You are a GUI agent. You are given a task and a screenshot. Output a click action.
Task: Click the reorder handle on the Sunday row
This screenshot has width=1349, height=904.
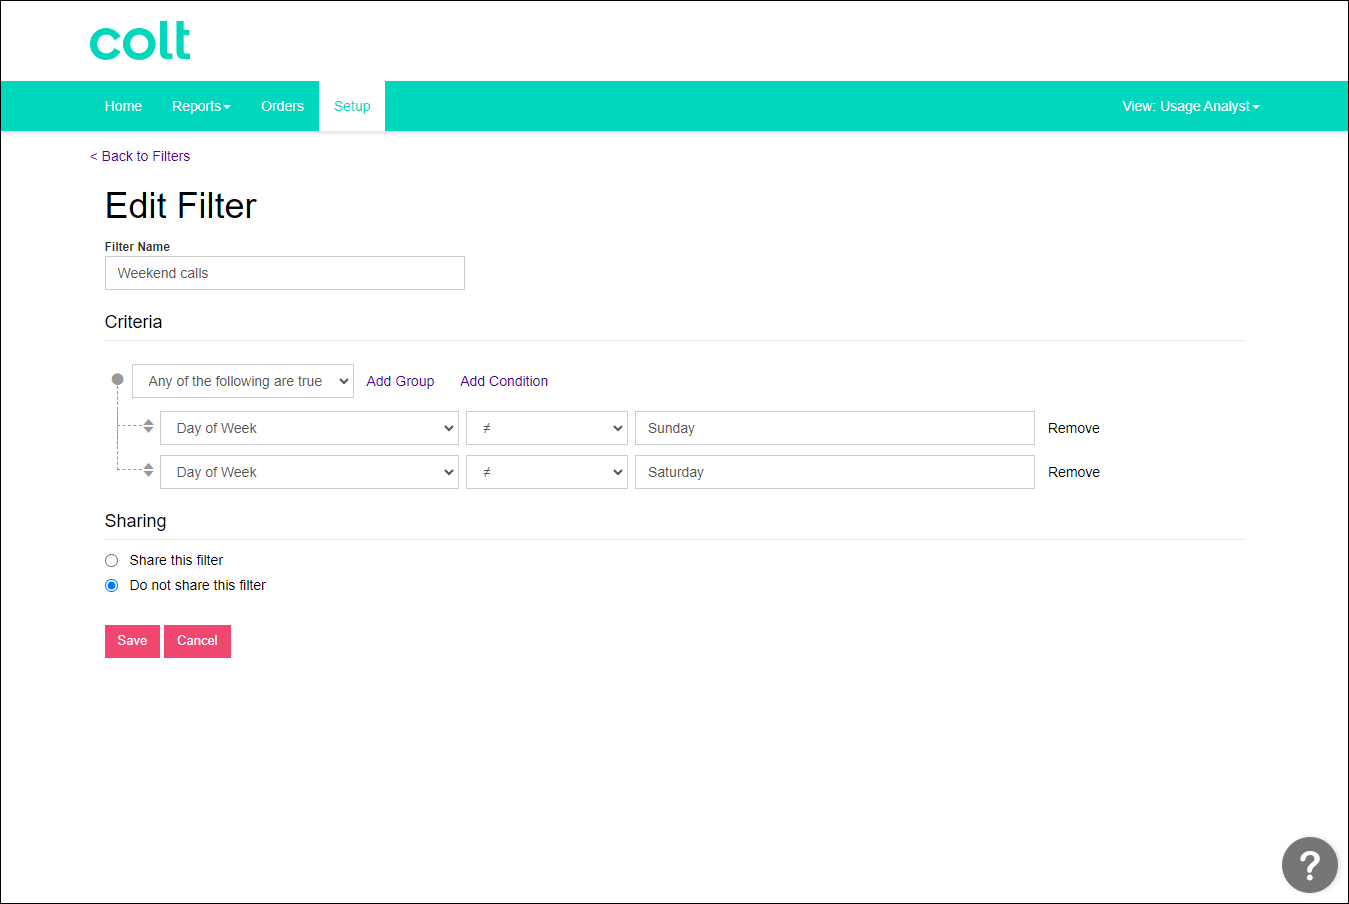pos(148,426)
